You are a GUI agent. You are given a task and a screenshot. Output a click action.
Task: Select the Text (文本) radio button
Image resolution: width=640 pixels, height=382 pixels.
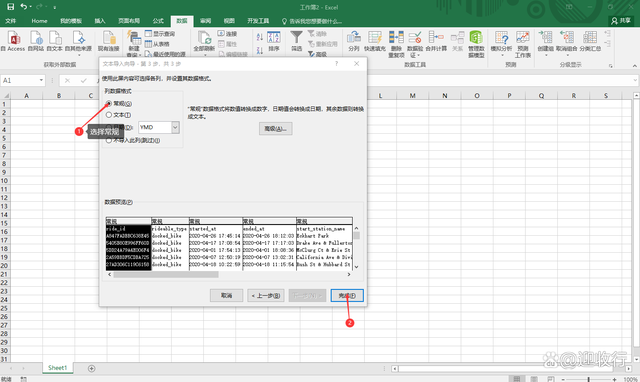(x=109, y=115)
